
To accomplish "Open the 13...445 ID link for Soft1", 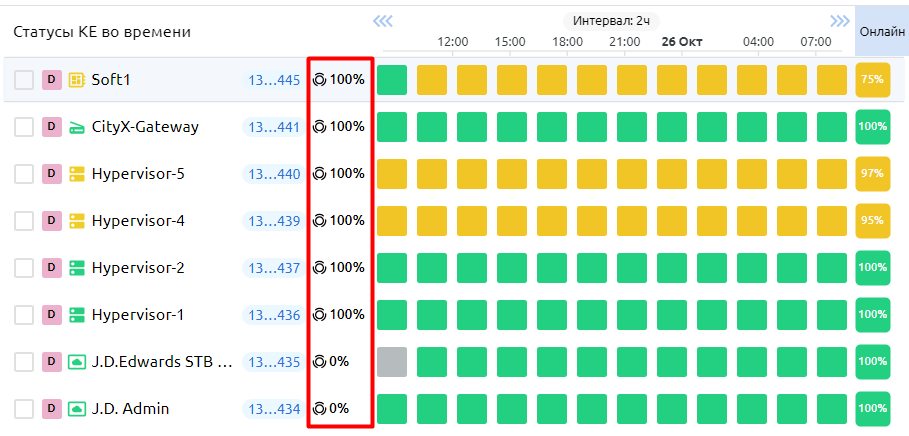I will [x=274, y=80].
